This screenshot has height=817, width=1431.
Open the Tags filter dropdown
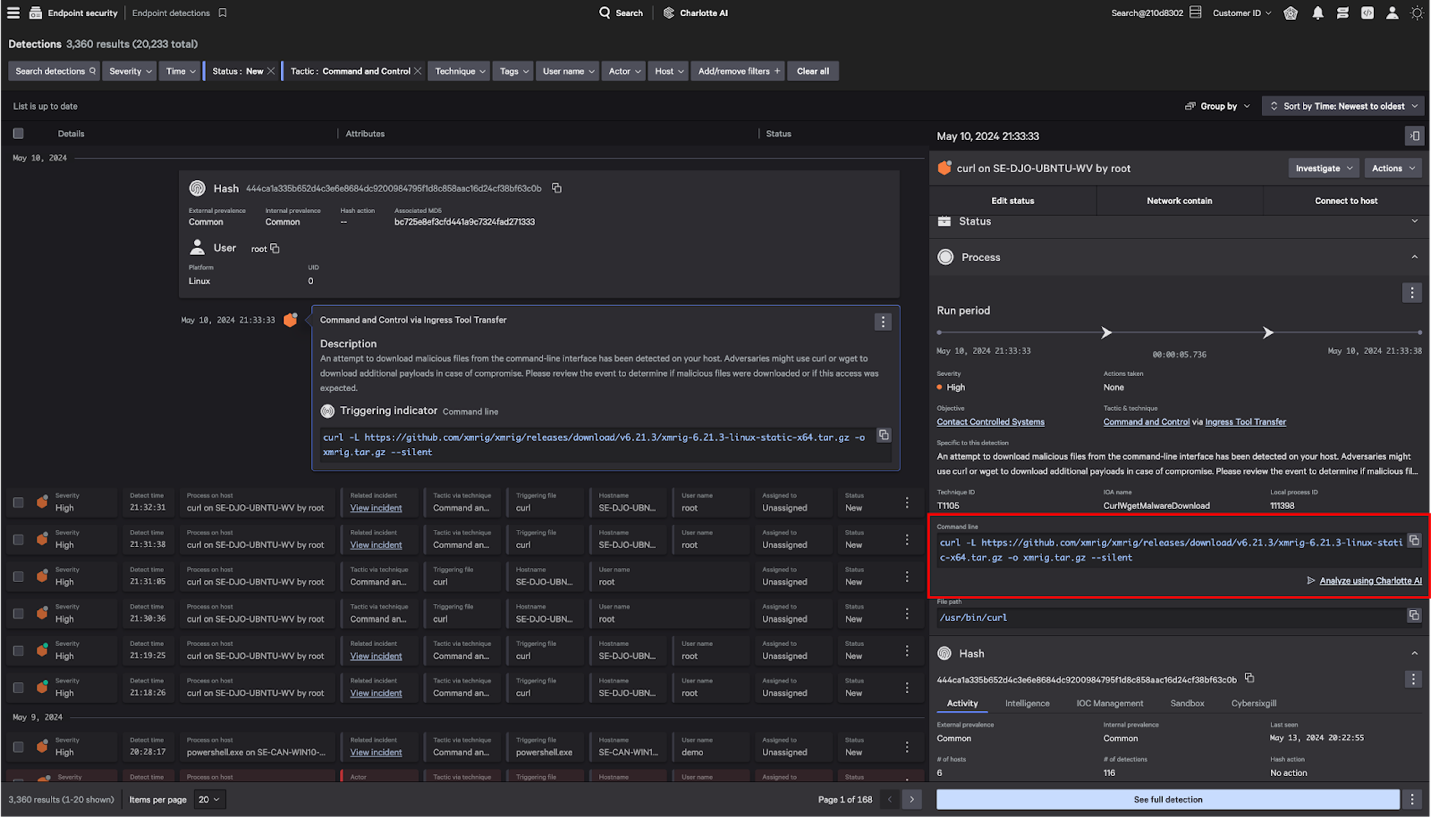click(x=514, y=71)
